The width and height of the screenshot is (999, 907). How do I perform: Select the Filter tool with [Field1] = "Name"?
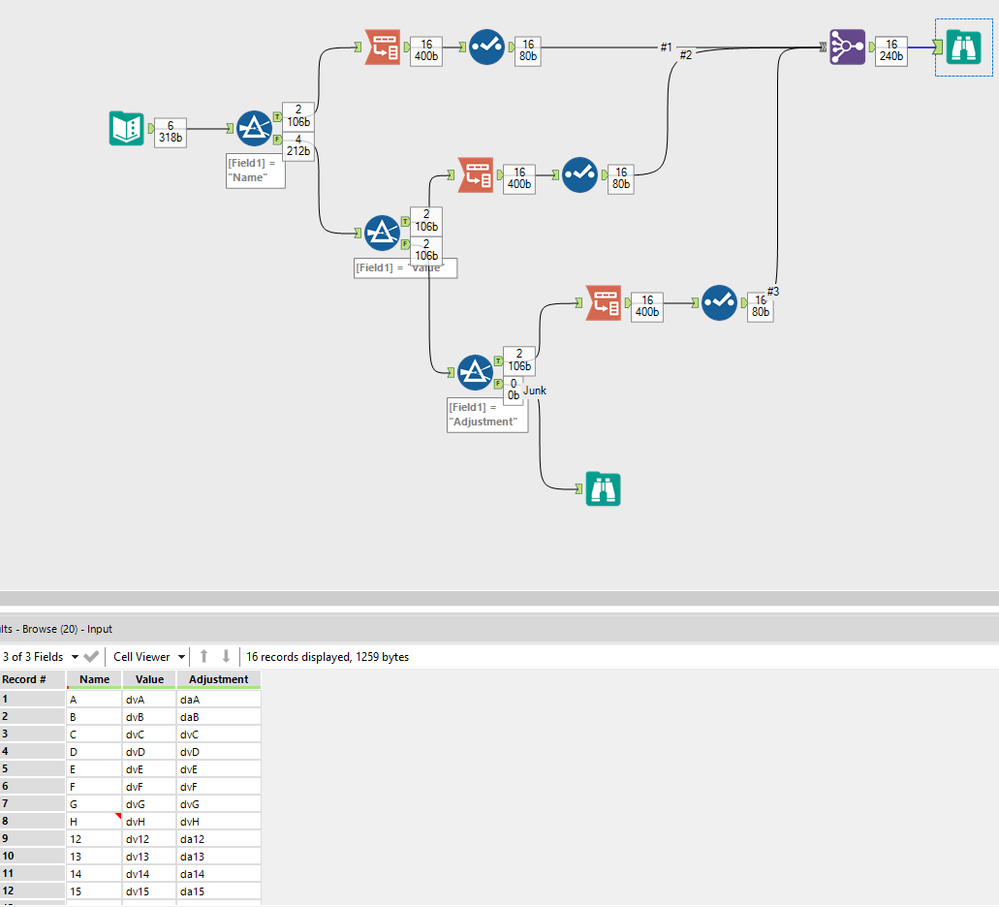(x=254, y=128)
